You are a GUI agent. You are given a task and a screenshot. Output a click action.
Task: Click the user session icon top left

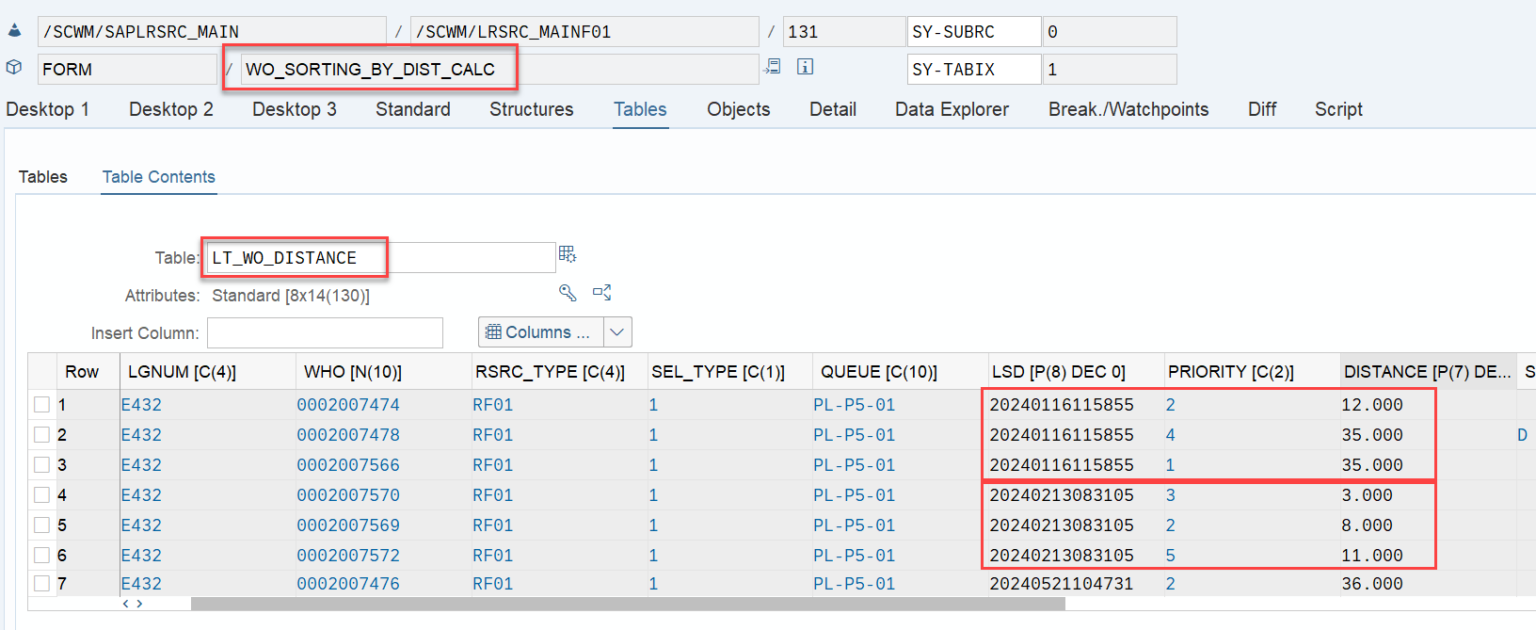pyautogui.click(x=13, y=31)
